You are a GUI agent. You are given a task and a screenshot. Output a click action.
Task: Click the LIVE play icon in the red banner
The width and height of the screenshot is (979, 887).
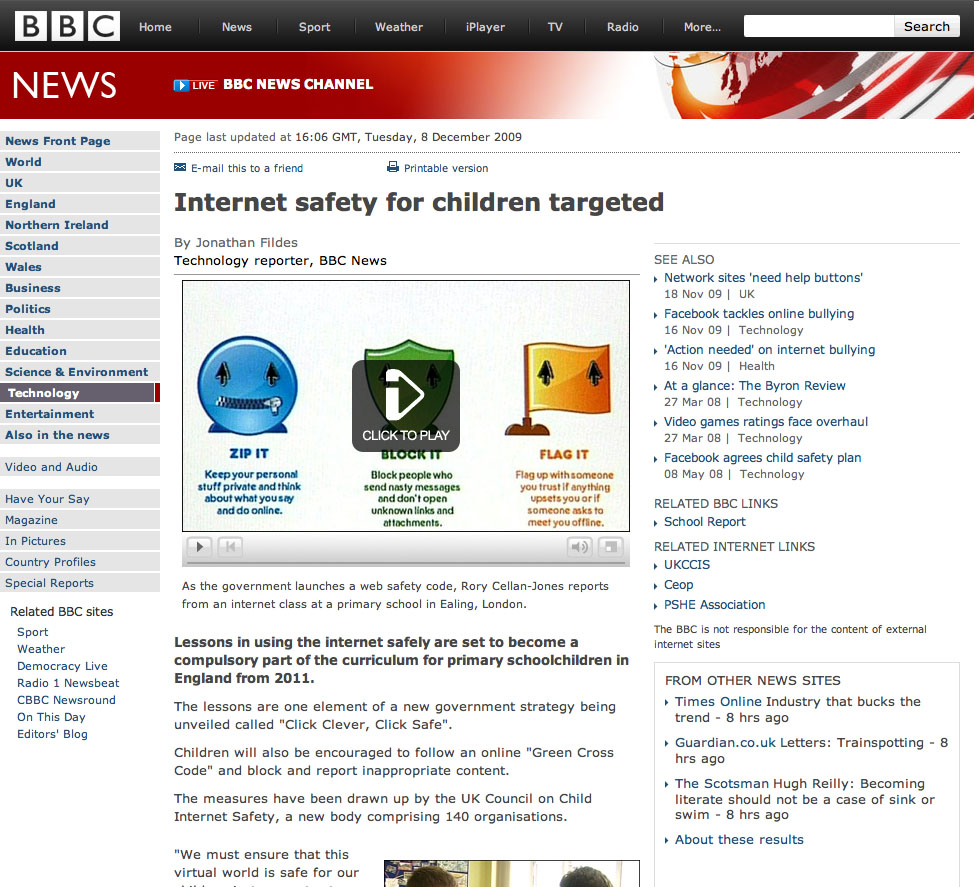point(183,85)
